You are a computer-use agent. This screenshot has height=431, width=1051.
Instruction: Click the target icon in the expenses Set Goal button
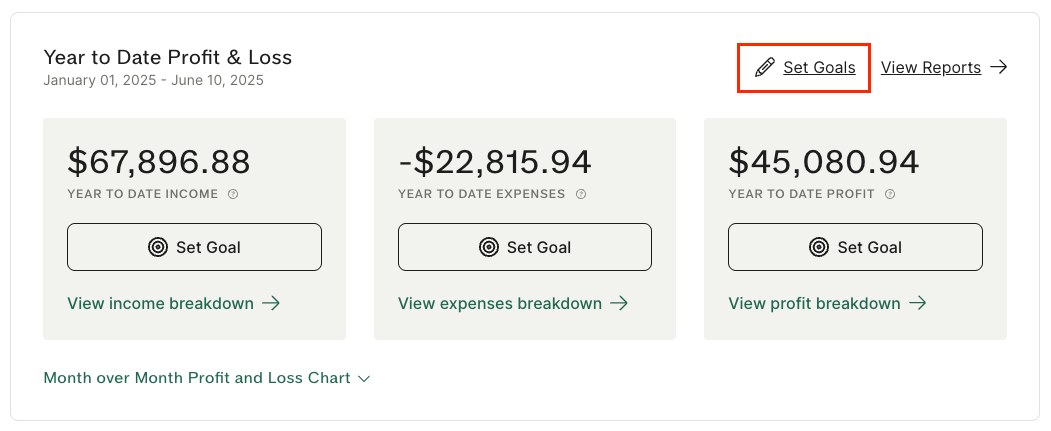point(489,247)
